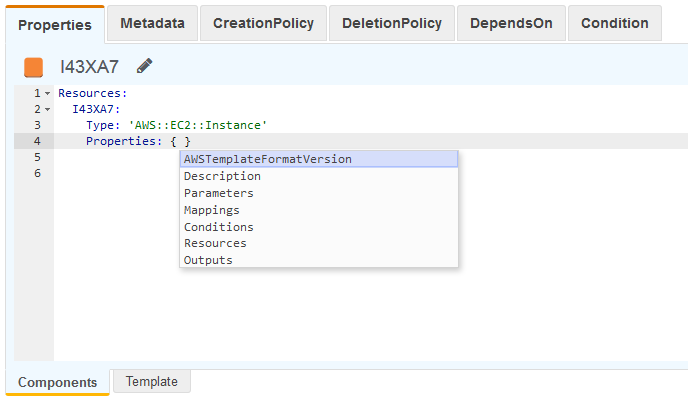Open the CreationPolicy tab
This screenshot has width=688, height=407.
point(262,23)
